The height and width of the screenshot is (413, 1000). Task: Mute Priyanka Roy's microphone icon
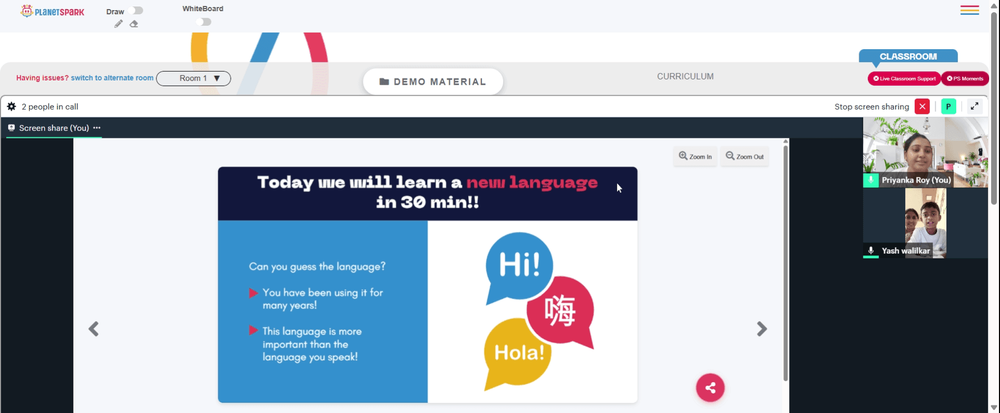871,180
